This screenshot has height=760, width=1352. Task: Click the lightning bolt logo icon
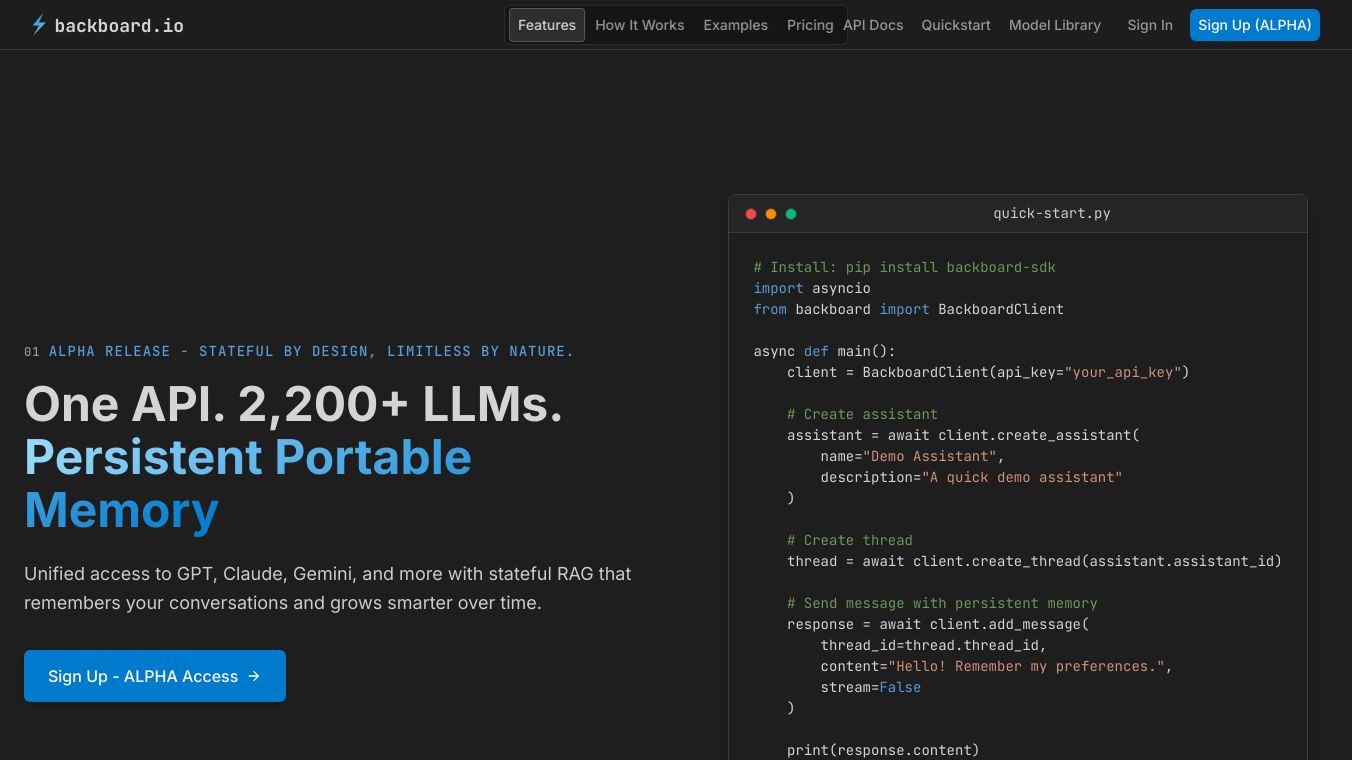tap(38, 25)
